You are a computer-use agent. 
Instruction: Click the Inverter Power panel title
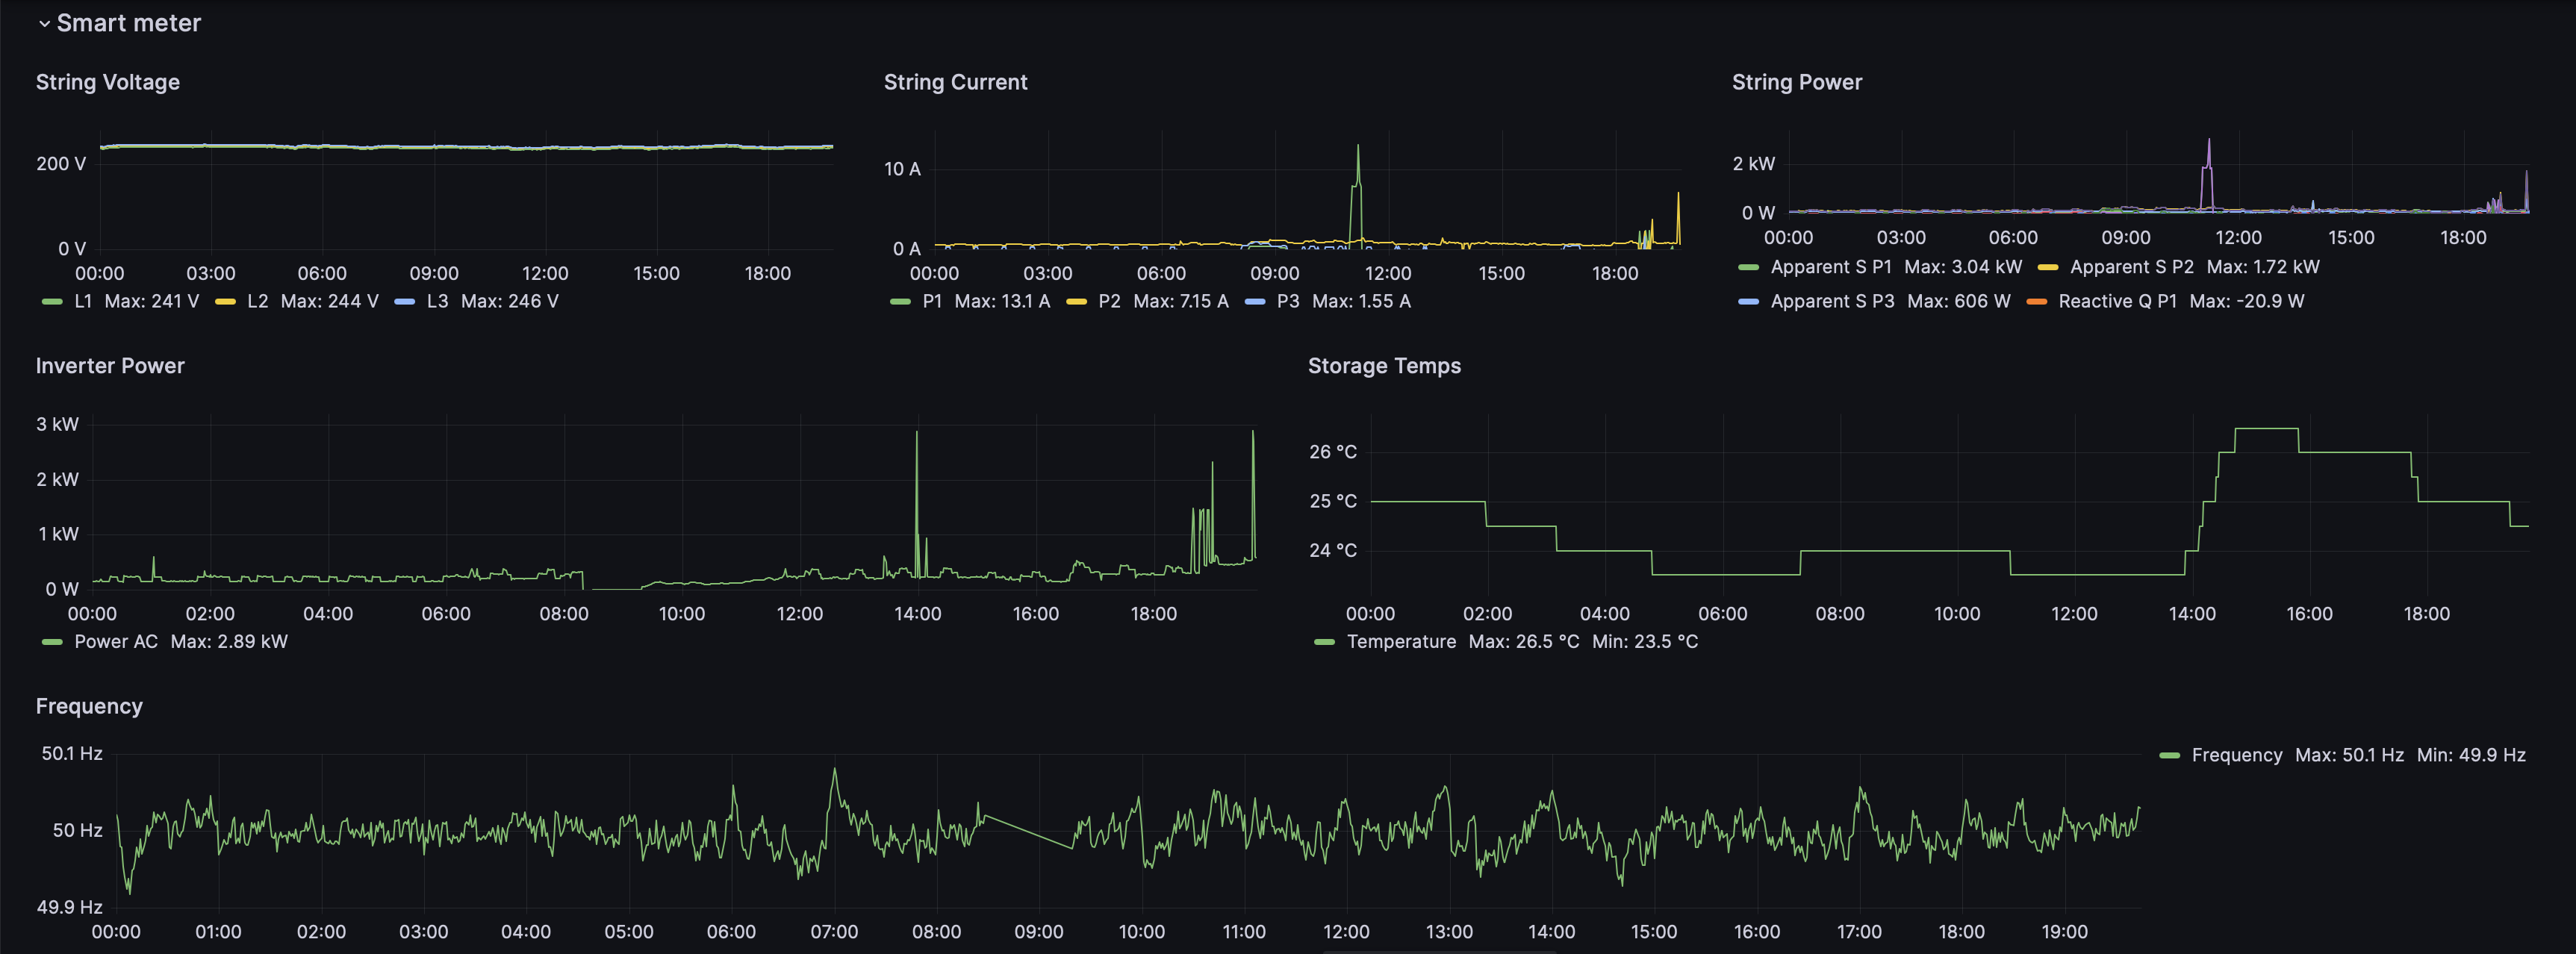coord(110,366)
